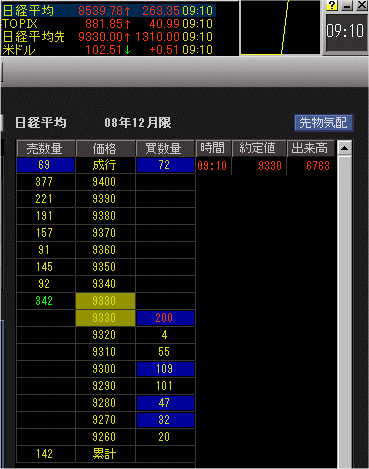
Task: Click buy quantity 109
Action: [165, 369]
